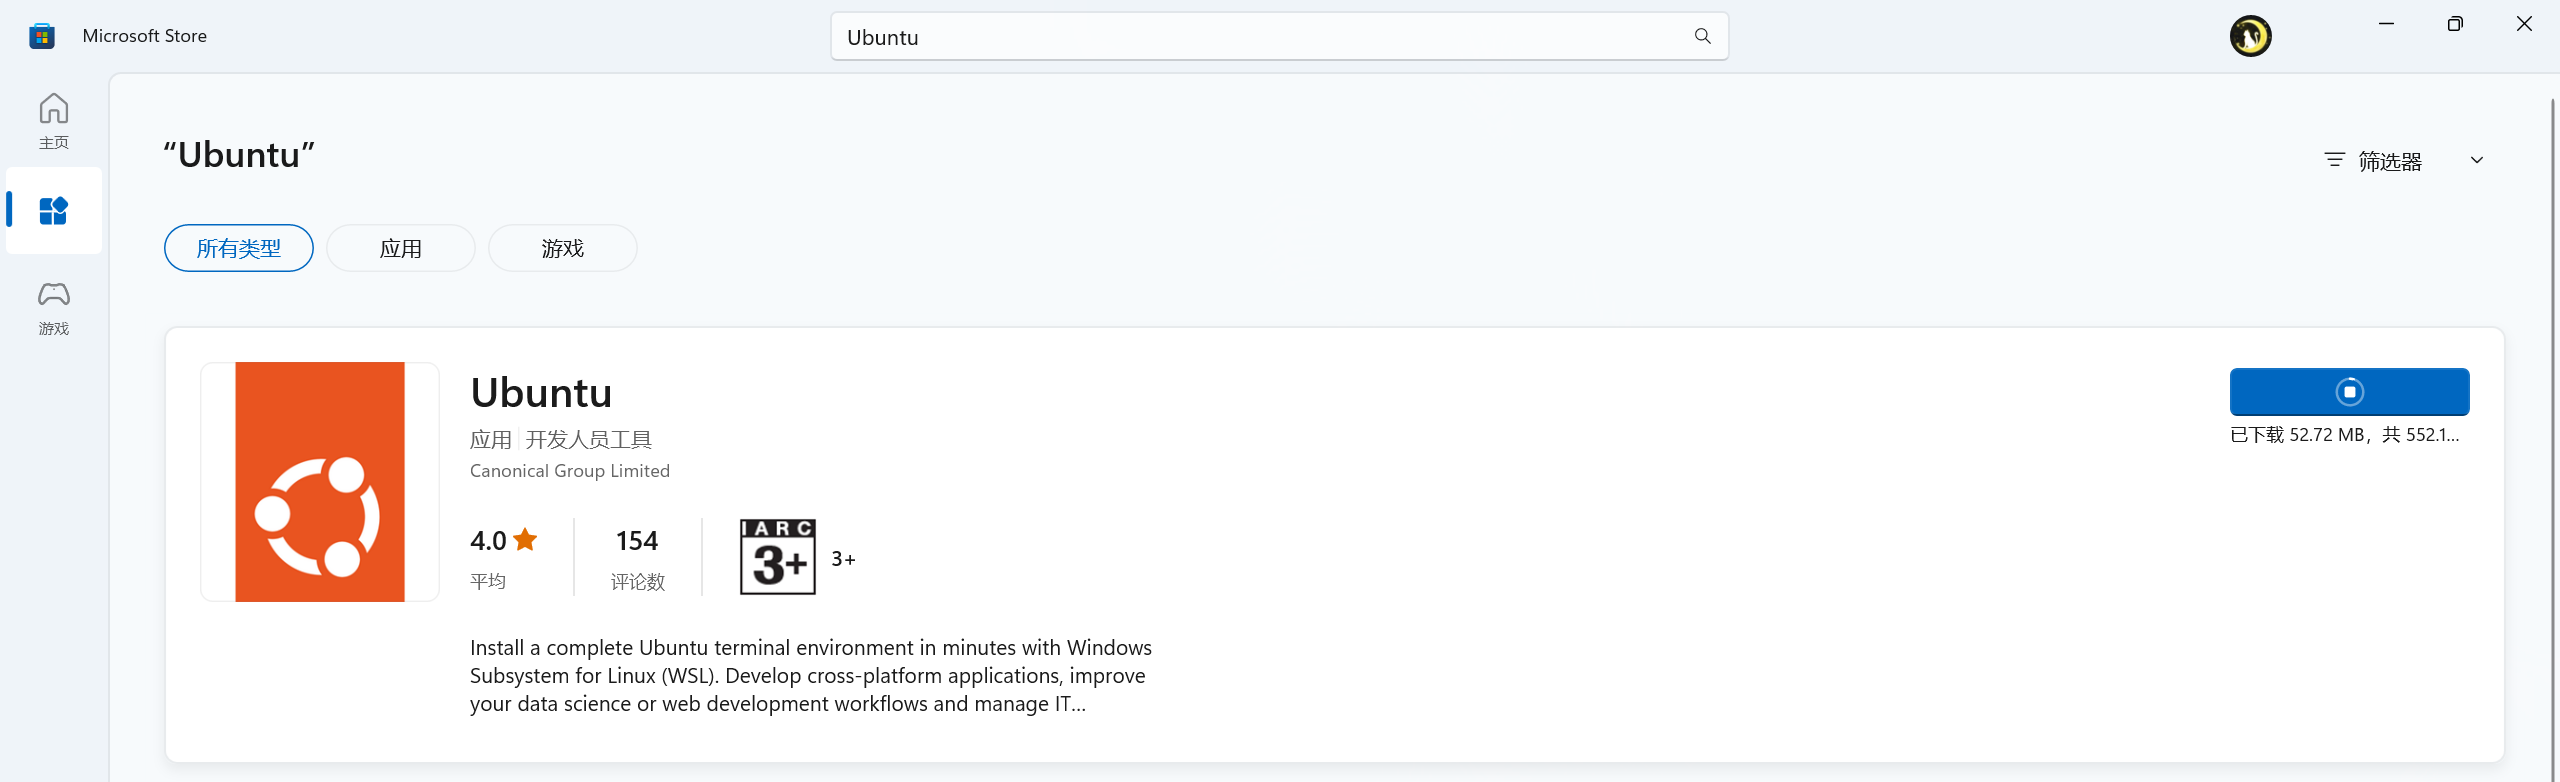This screenshot has width=2560, height=782.
Task: Select the 游戏 filter tab
Action: point(563,248)
